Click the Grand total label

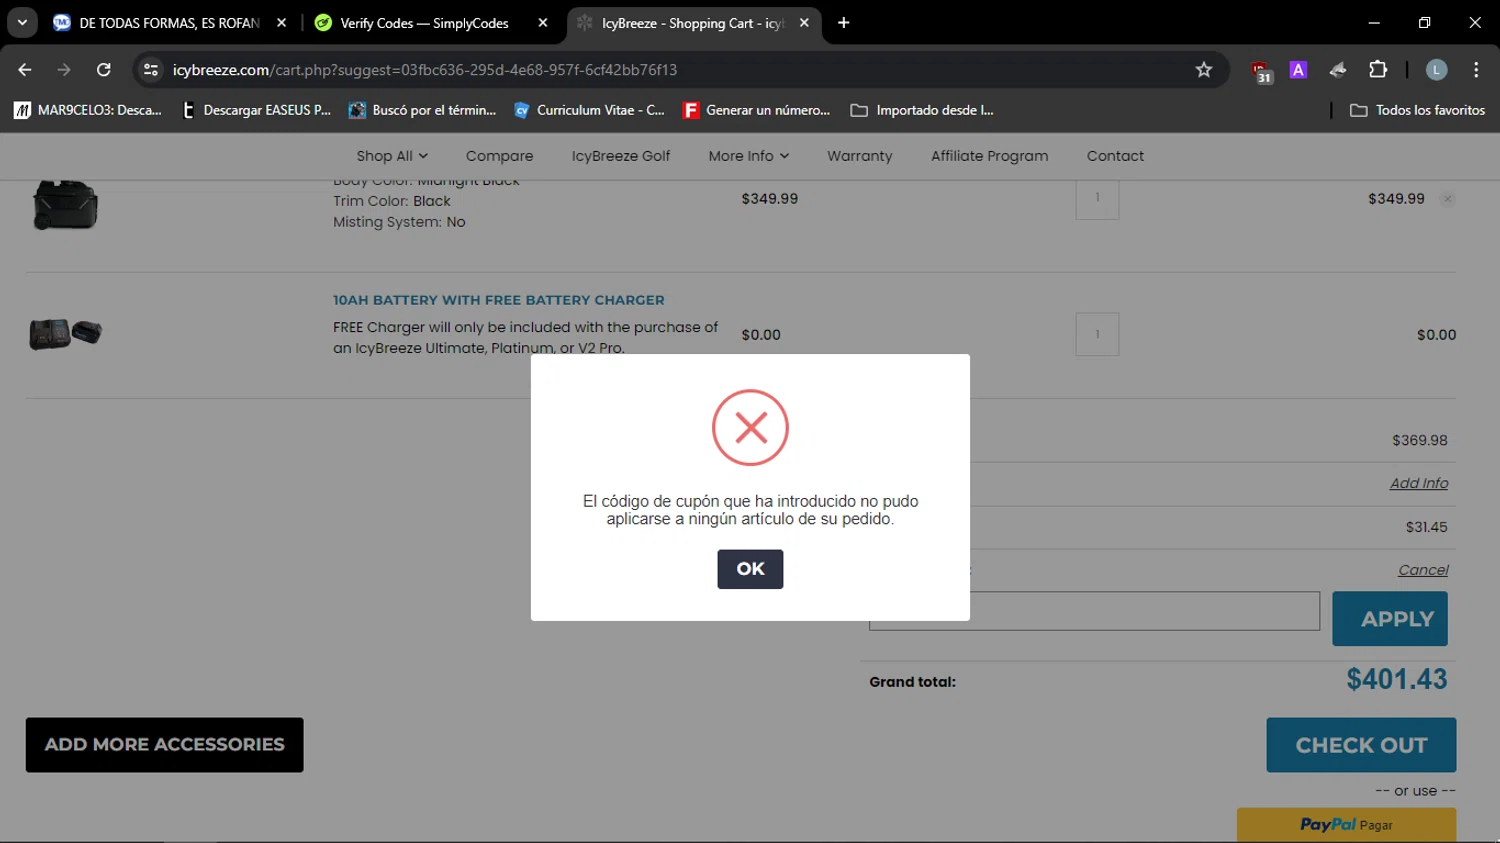[912, 682]
